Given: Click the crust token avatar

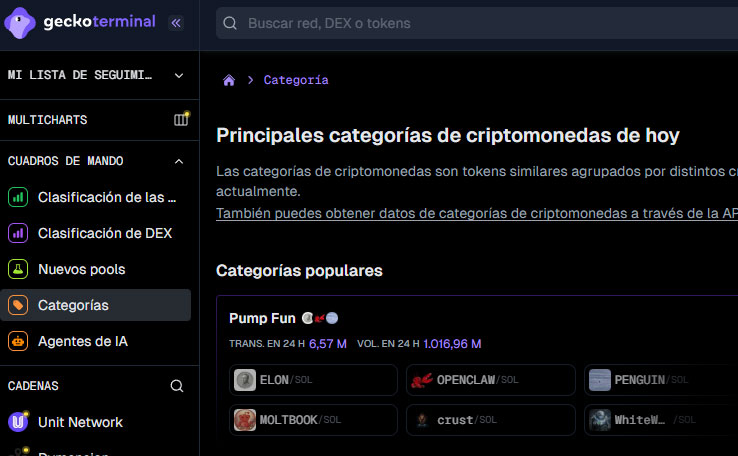Looking at the screenshot, I should (x=422, y=420).
